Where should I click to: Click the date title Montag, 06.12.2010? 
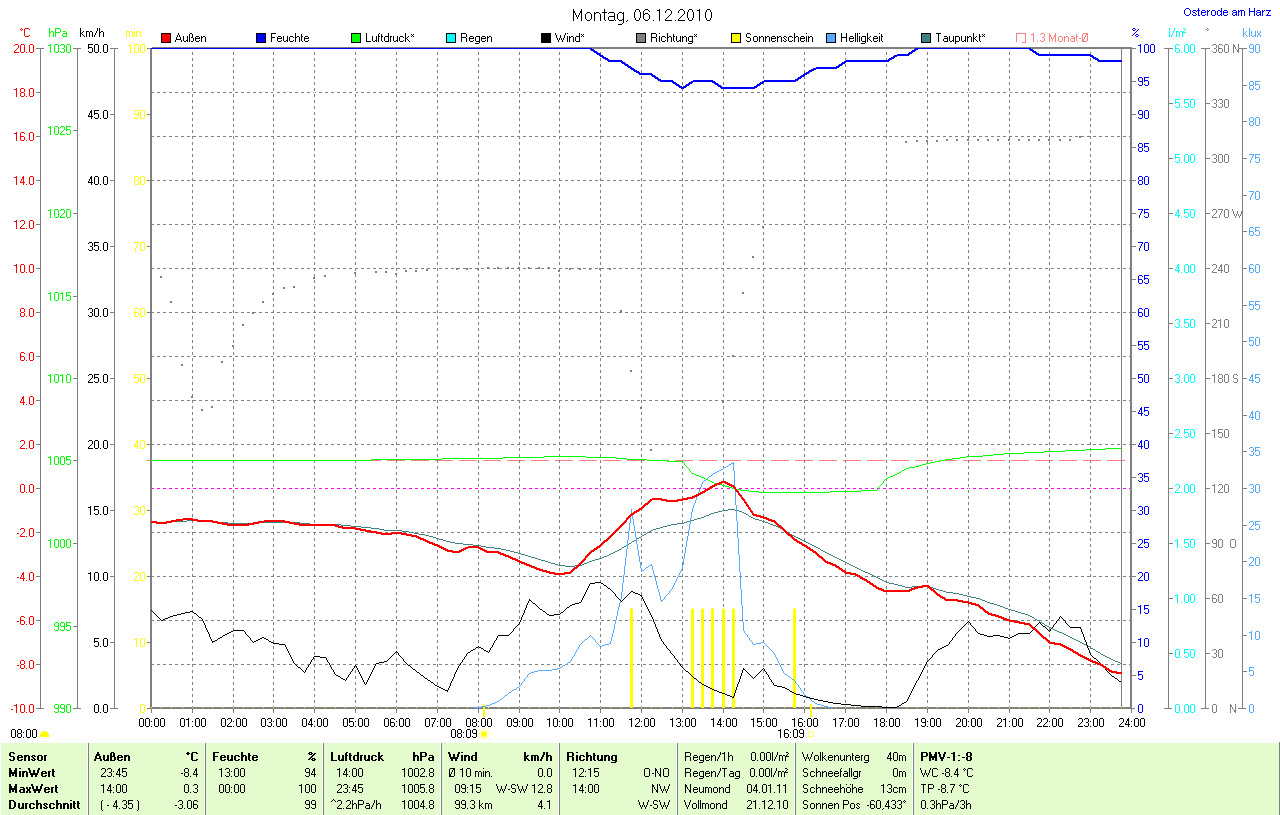pyautogui.click(x=642, y=15)
